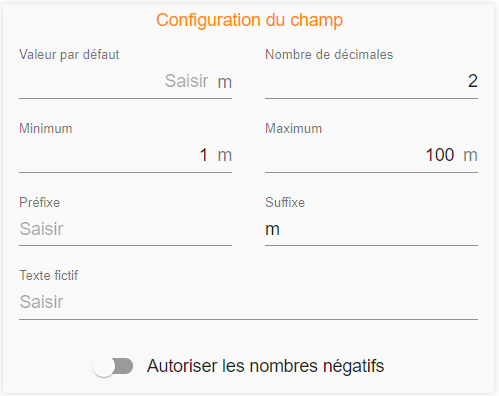
Task: Click the Suffixe field containing m
Action: coord(371,229)
